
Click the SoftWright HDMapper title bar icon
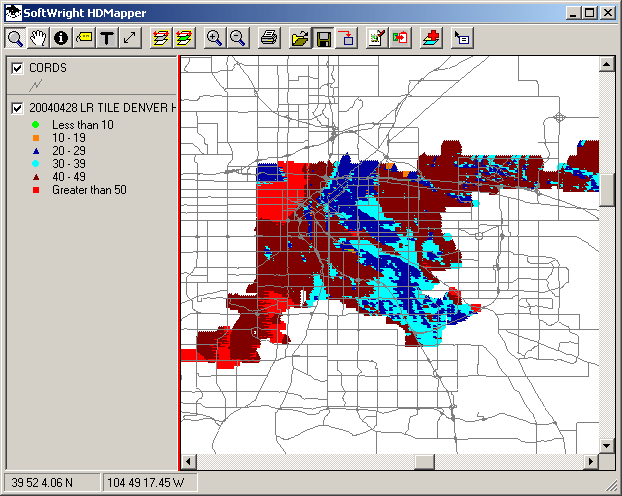[x=13, y=13]
